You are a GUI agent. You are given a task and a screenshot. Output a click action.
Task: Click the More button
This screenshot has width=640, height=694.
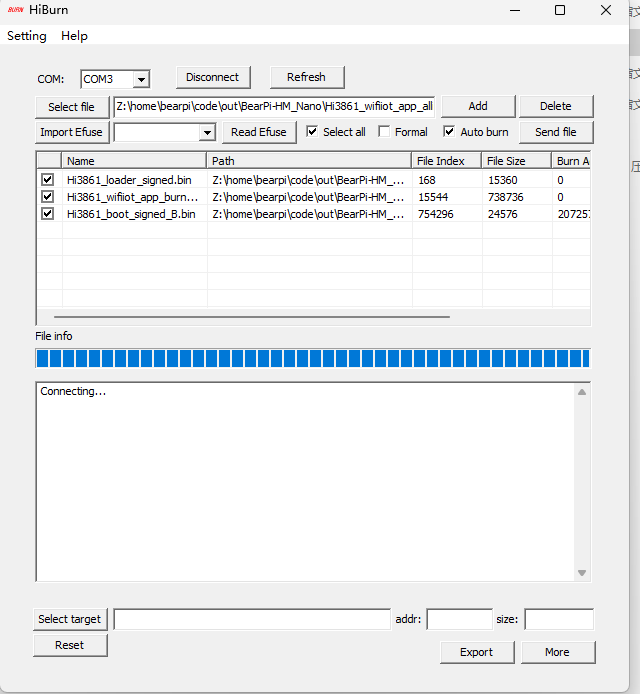(x=558, y=652)
